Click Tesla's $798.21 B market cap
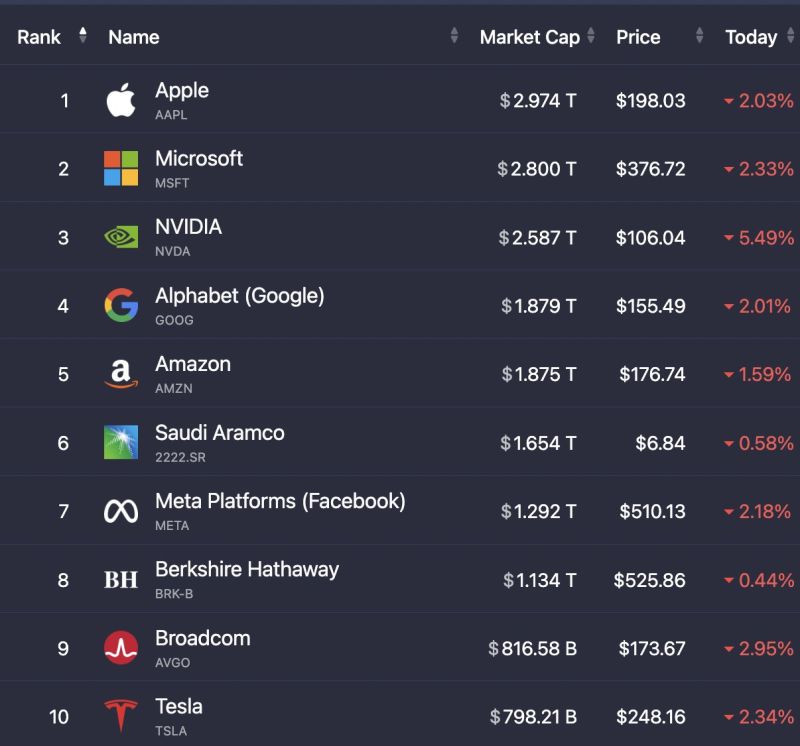Viewport: 800px width, 746px height. (533, 716)
